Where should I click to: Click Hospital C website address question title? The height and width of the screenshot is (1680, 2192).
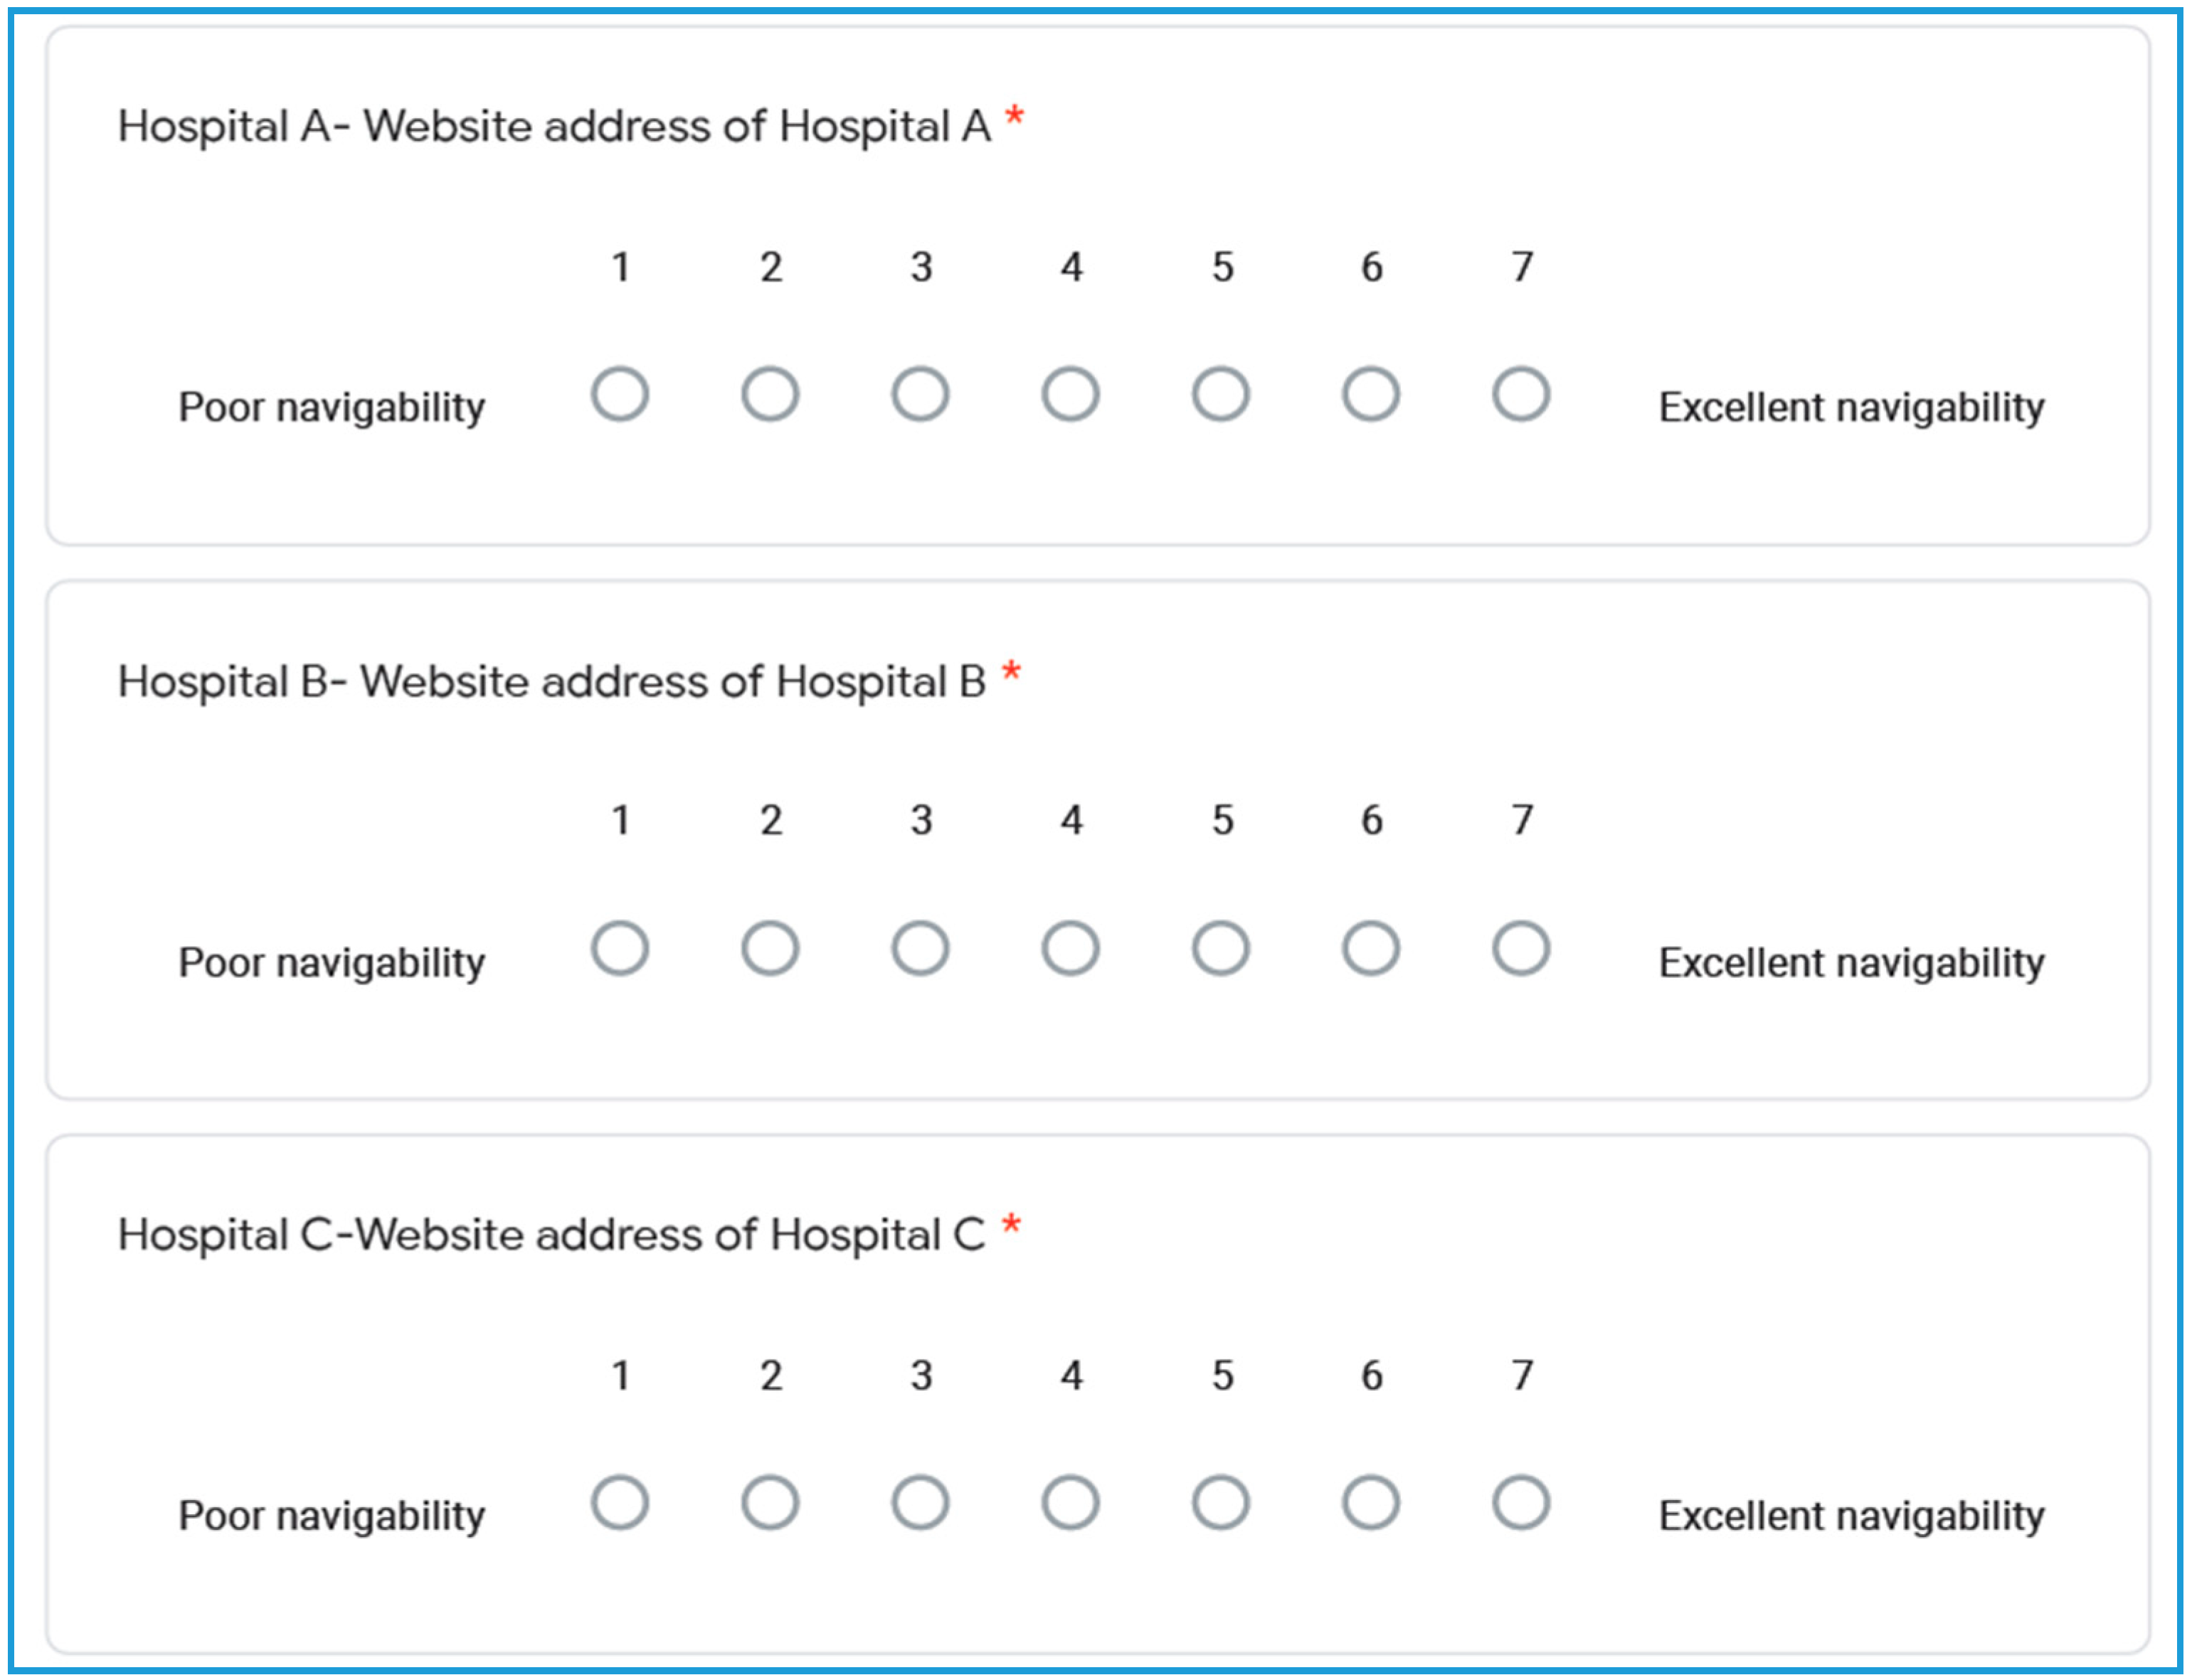pyautogui.click(x=552, y=1235)
